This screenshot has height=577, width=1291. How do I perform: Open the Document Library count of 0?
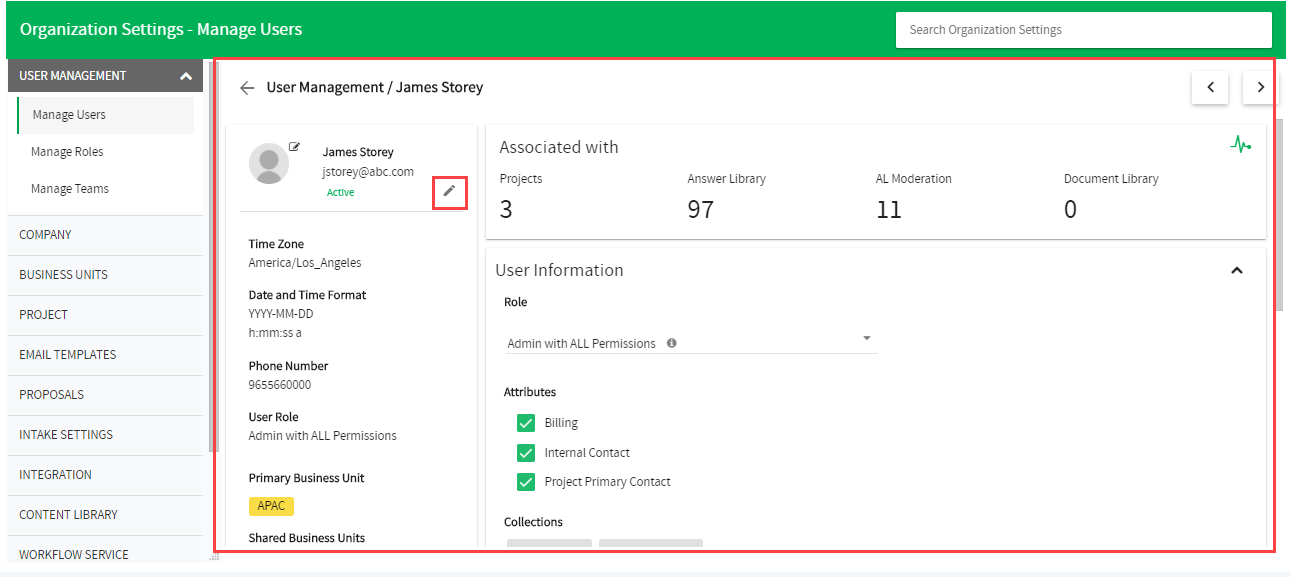pos(1070,210)
